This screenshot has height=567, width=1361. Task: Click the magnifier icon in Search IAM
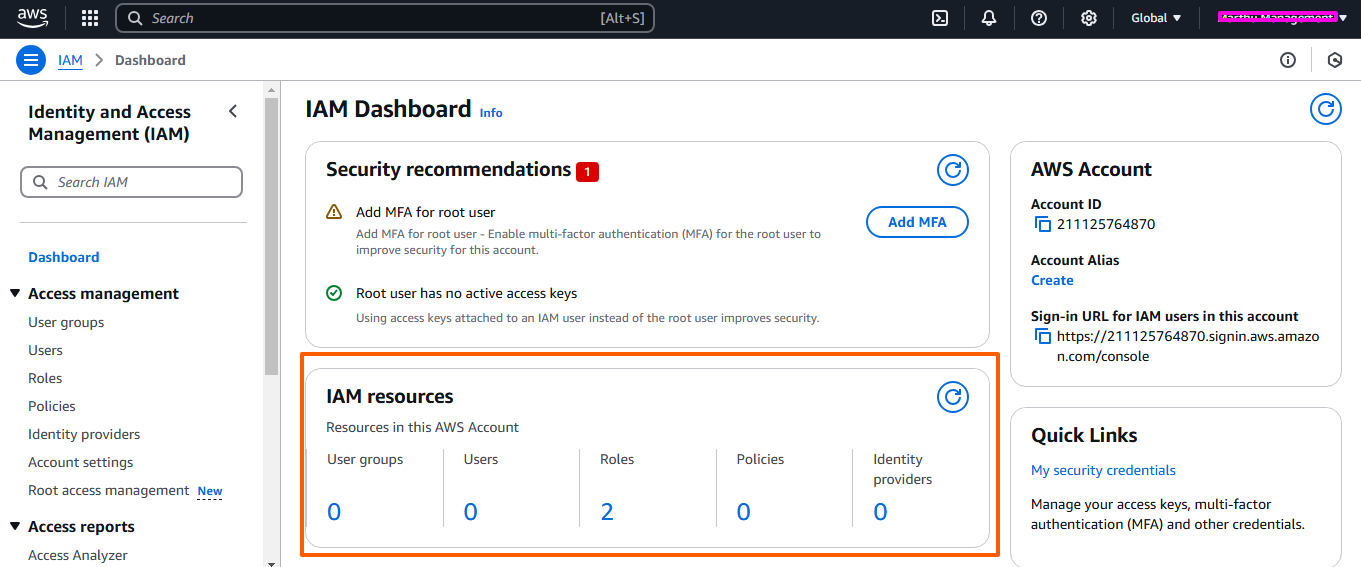coord(40,182)
